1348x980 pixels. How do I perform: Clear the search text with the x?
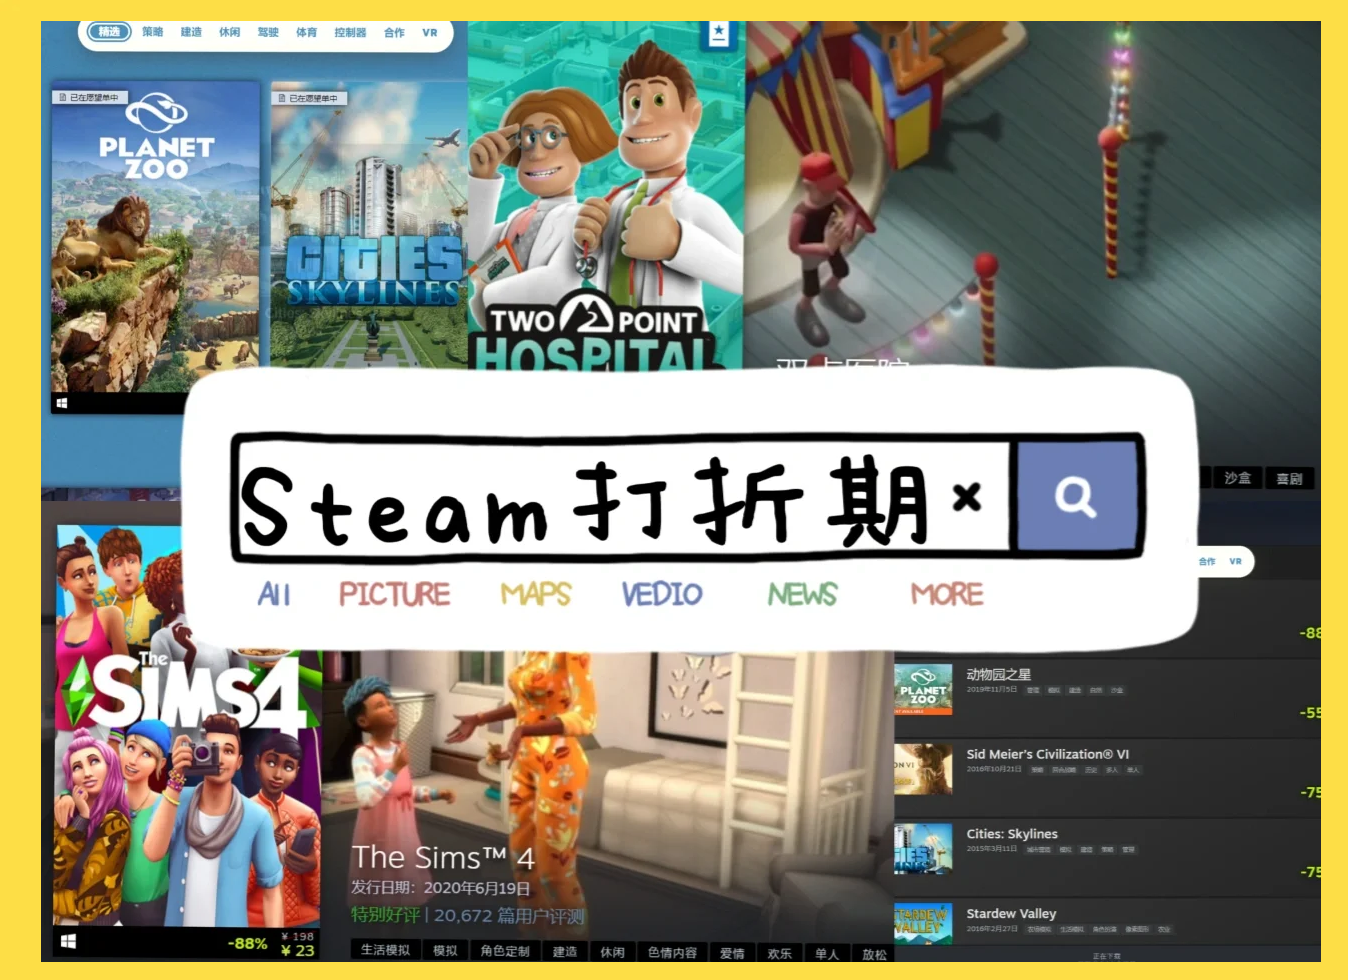[x=966, y=496]
